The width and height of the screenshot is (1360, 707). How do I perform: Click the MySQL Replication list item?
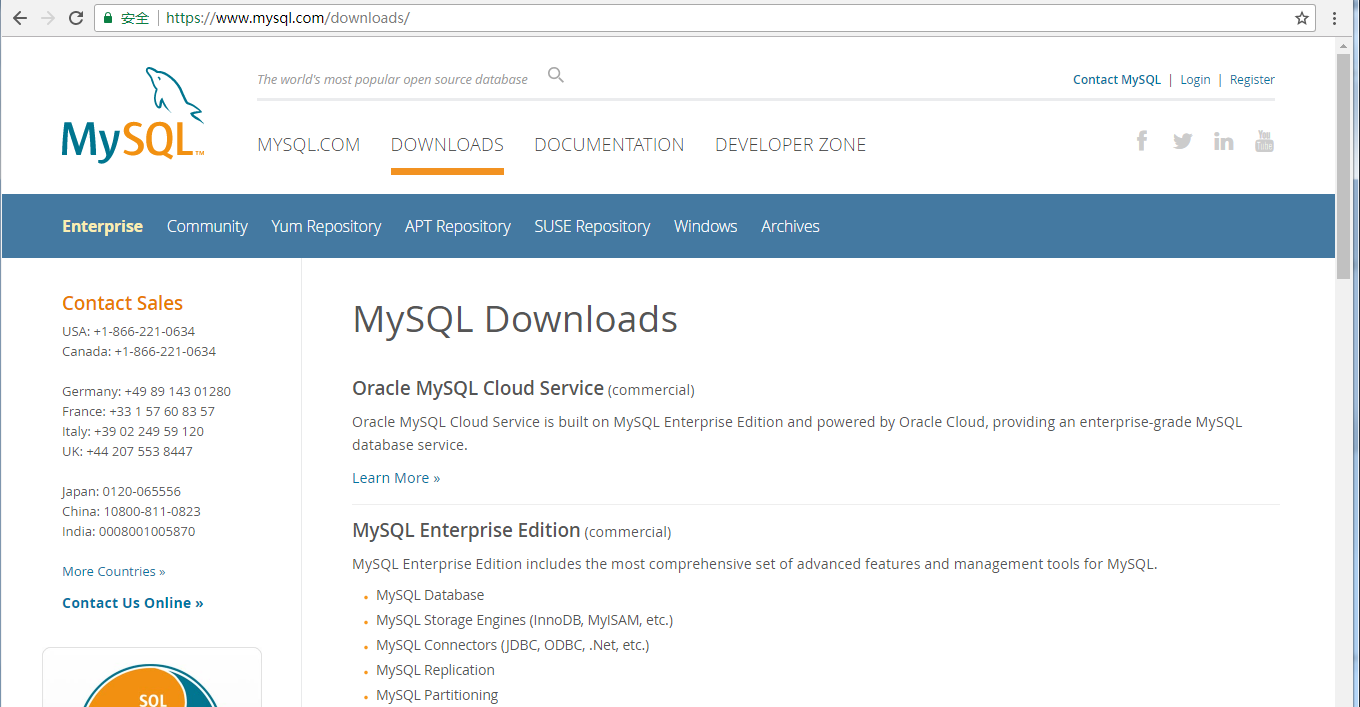(435, 670)
